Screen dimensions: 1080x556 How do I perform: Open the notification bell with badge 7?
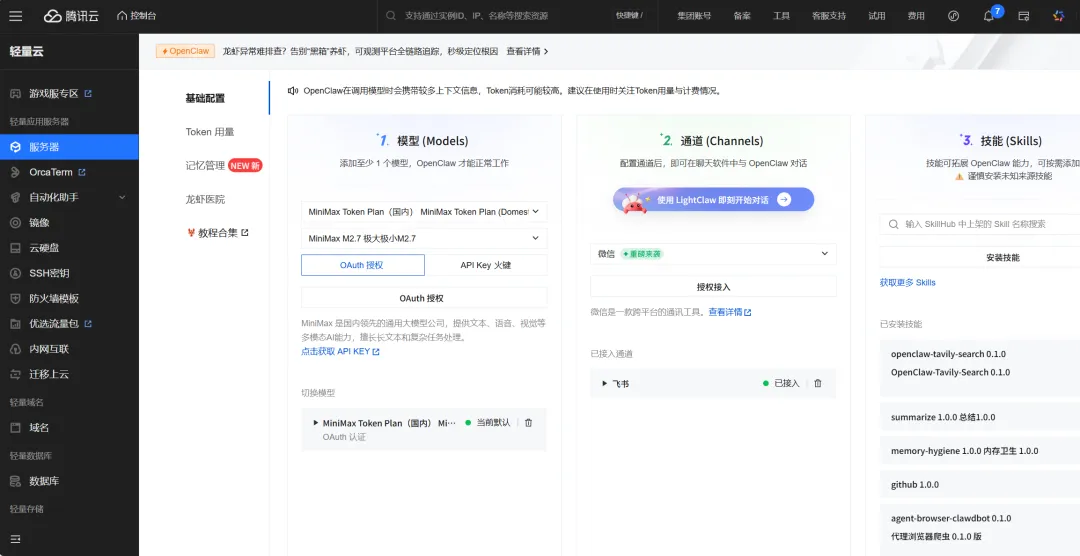click(x=988, y=16)
